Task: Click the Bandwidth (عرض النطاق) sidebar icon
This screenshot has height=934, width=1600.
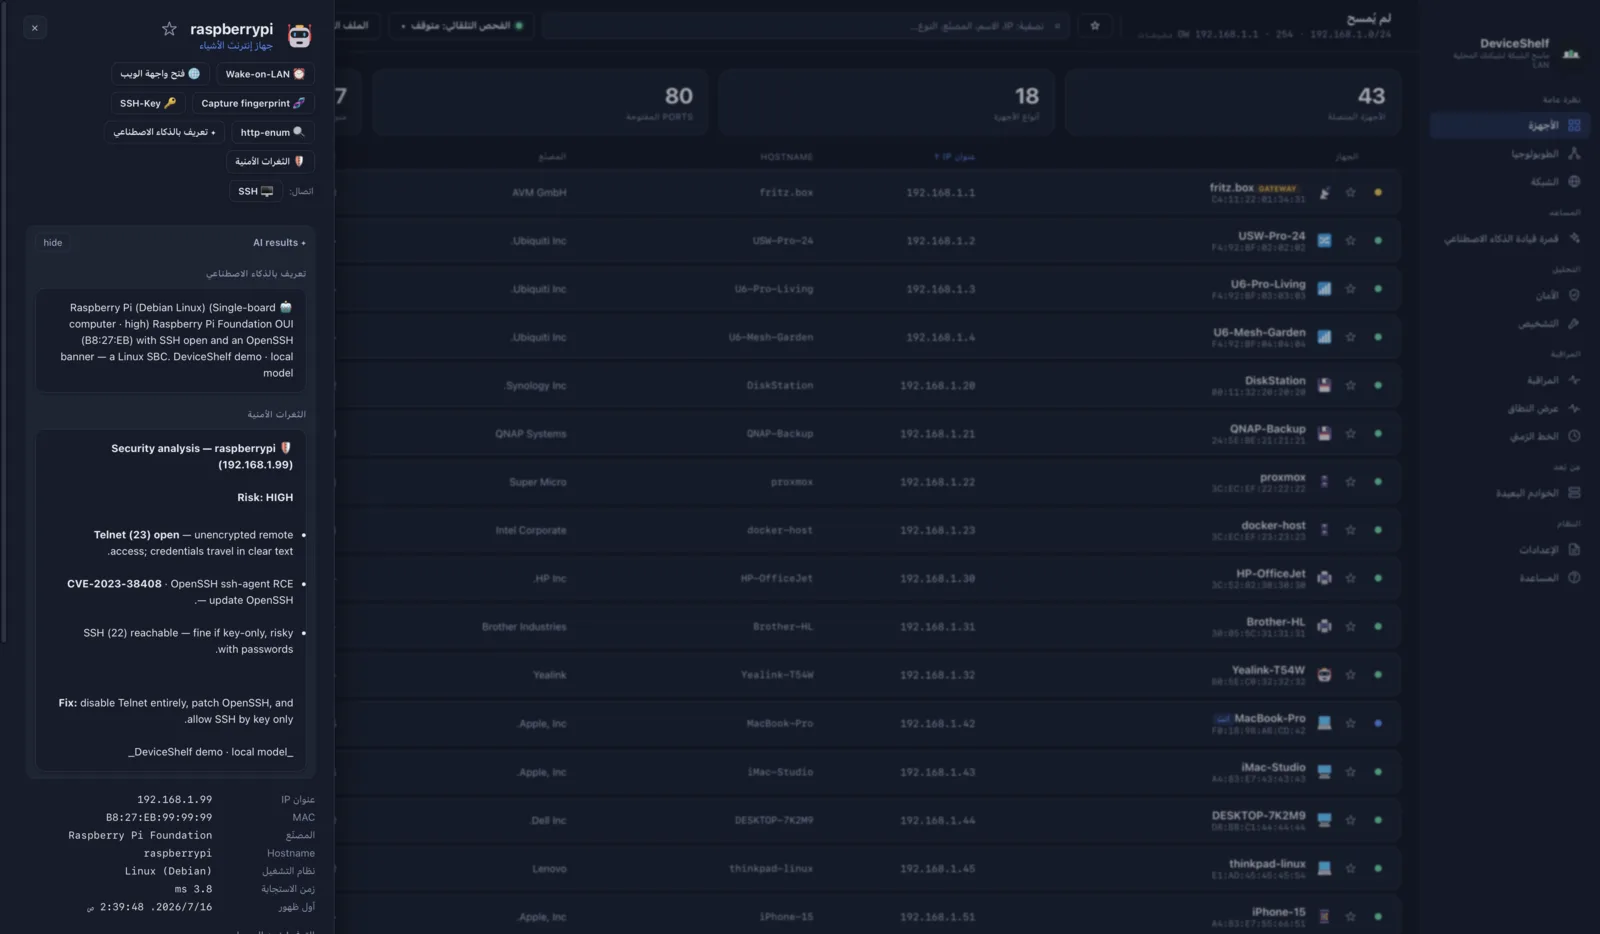Action: (x=1574, y=408)
